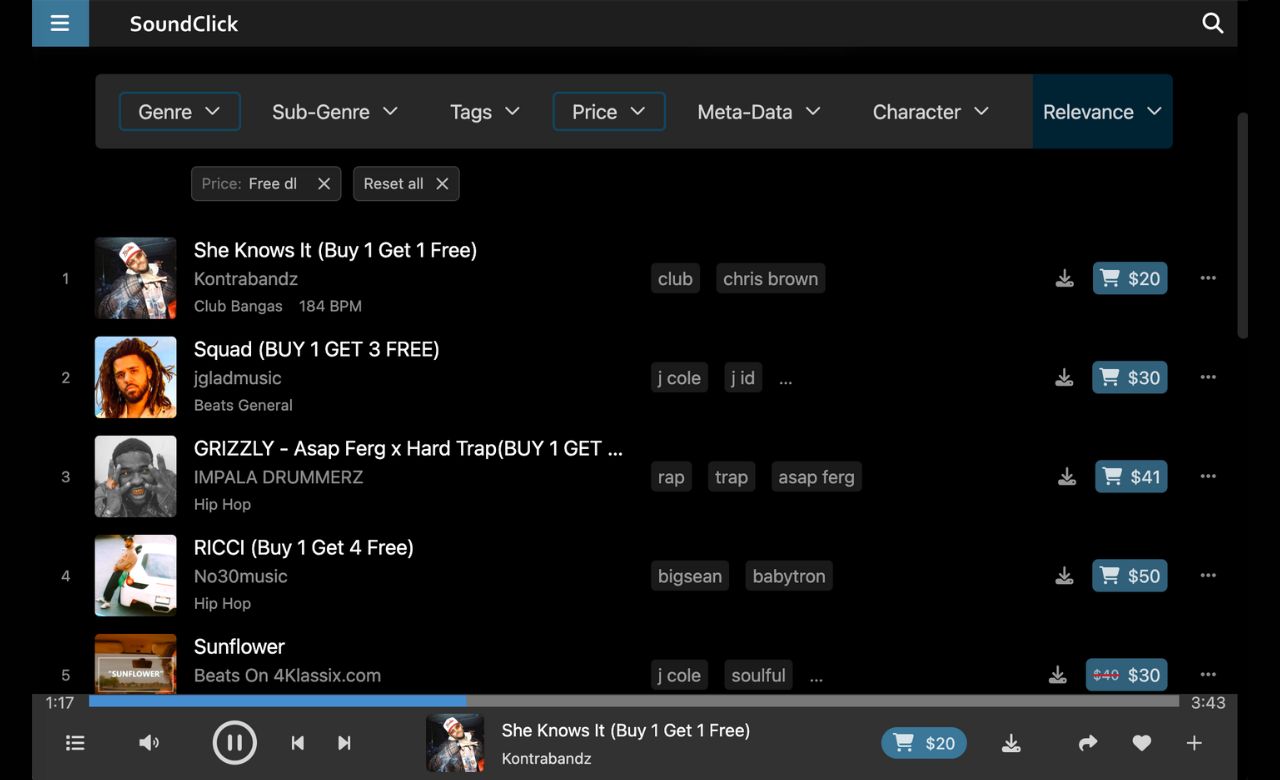Click the page vertical scrollbar
Image resolution: width=1280 pixels, height=780 pixels.
(1243, 225)
